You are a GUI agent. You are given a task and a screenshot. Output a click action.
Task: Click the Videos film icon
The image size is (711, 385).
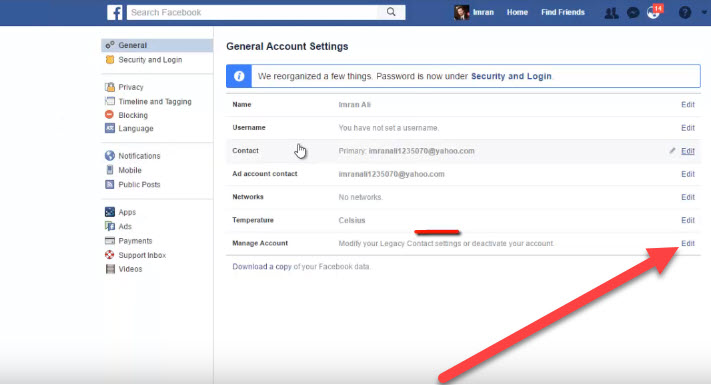point(110,269)
